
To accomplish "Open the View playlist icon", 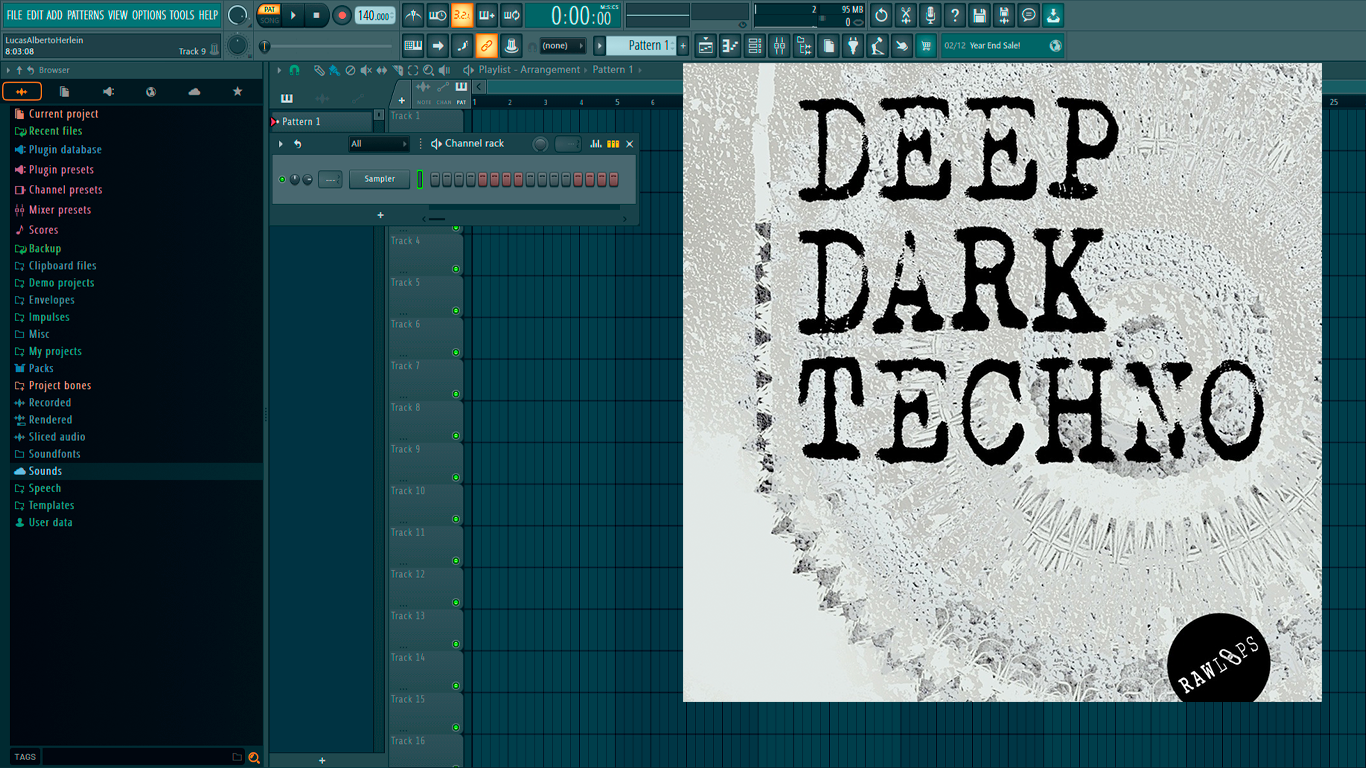I will pyautogui.click(x=706, y=45).
